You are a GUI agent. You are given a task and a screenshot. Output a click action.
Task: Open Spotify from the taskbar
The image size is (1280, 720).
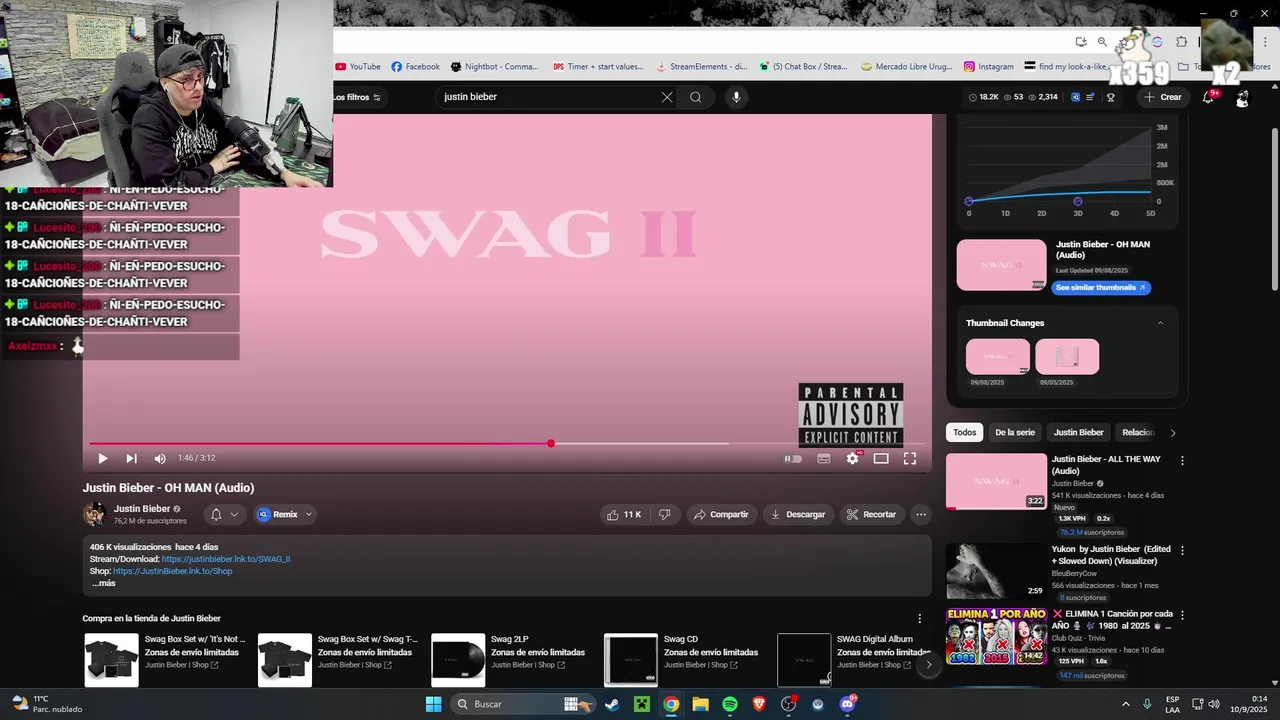(730, 704)
